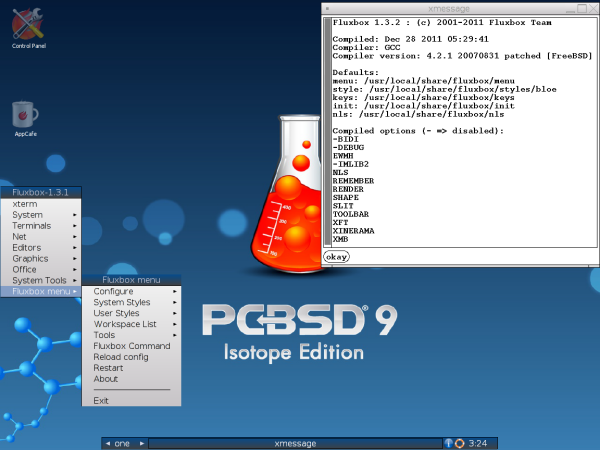This screenshot has height=450, width=600.
Task: Switch to next workspace with right arrow
Action: [142, 443]
